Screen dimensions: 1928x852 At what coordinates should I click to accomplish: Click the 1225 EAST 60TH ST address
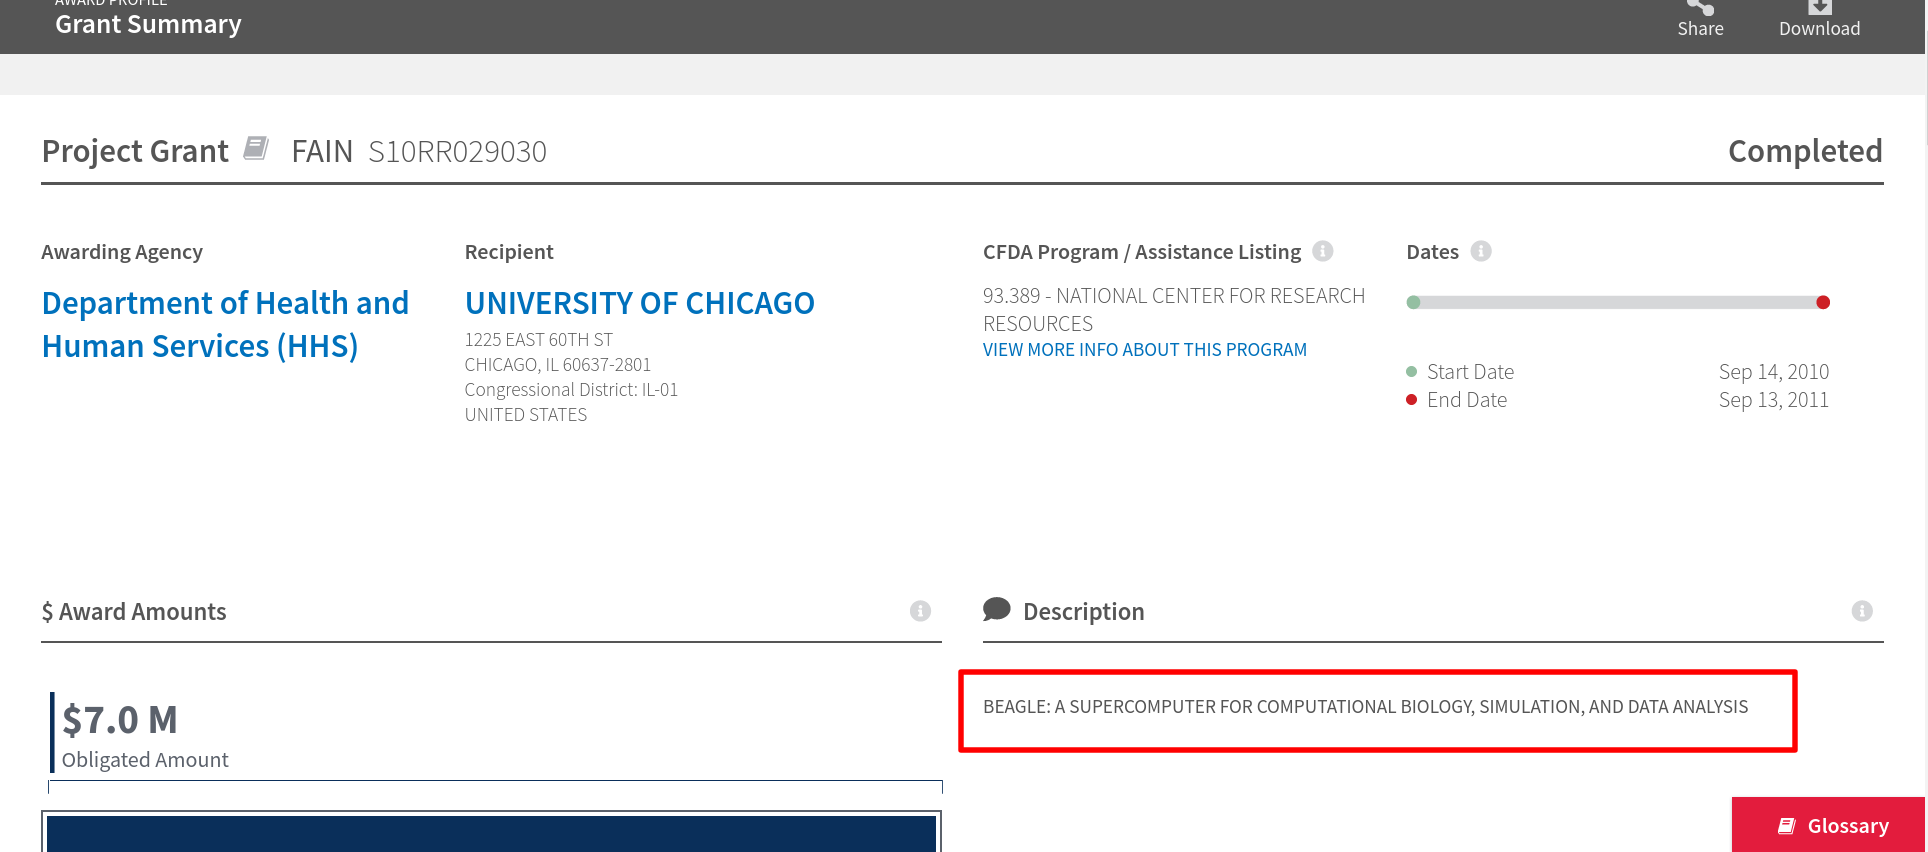[539, 340]
